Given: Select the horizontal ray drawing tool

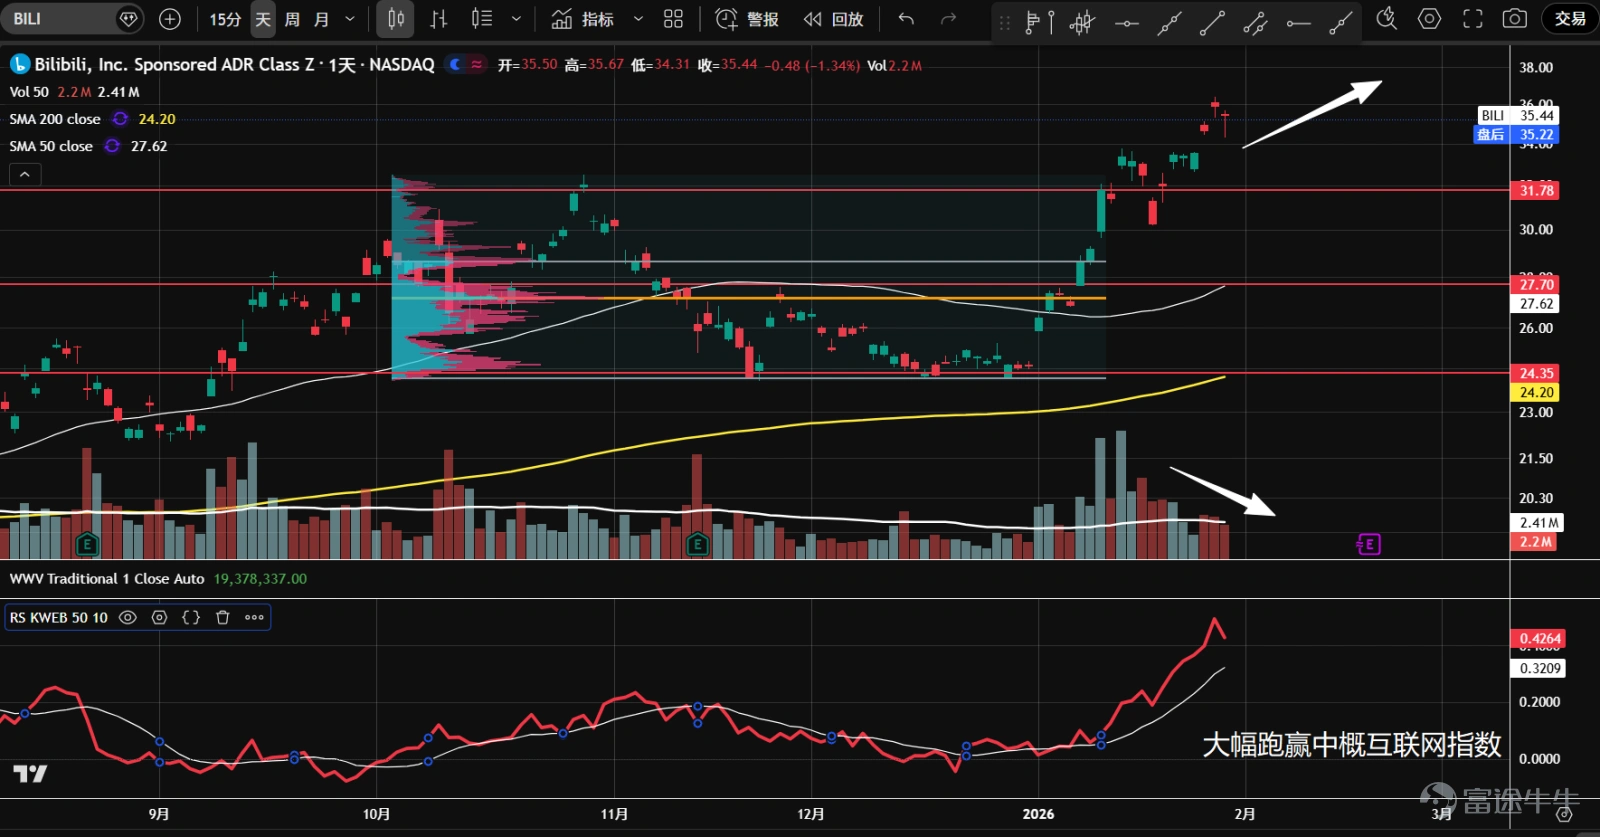Looking at the screenshot, I should (1298, 22).
